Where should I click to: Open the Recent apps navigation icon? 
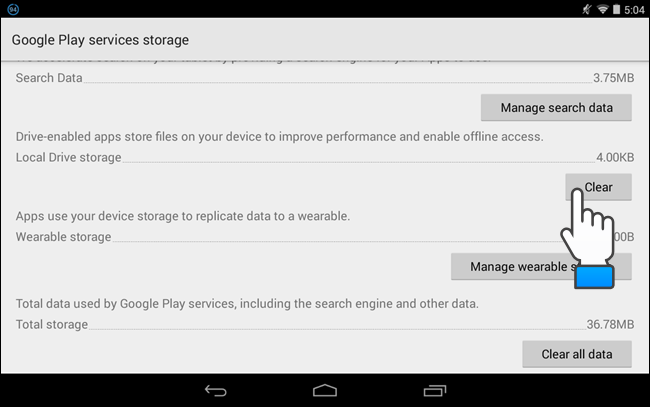click(x=434, y=389)
